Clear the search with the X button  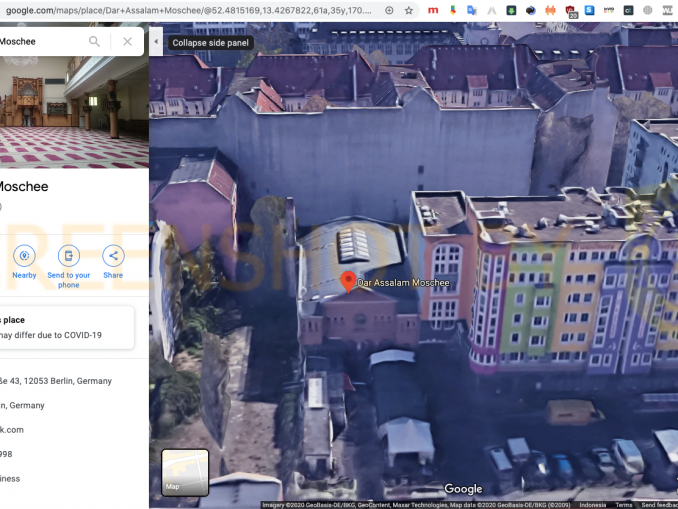127,42
